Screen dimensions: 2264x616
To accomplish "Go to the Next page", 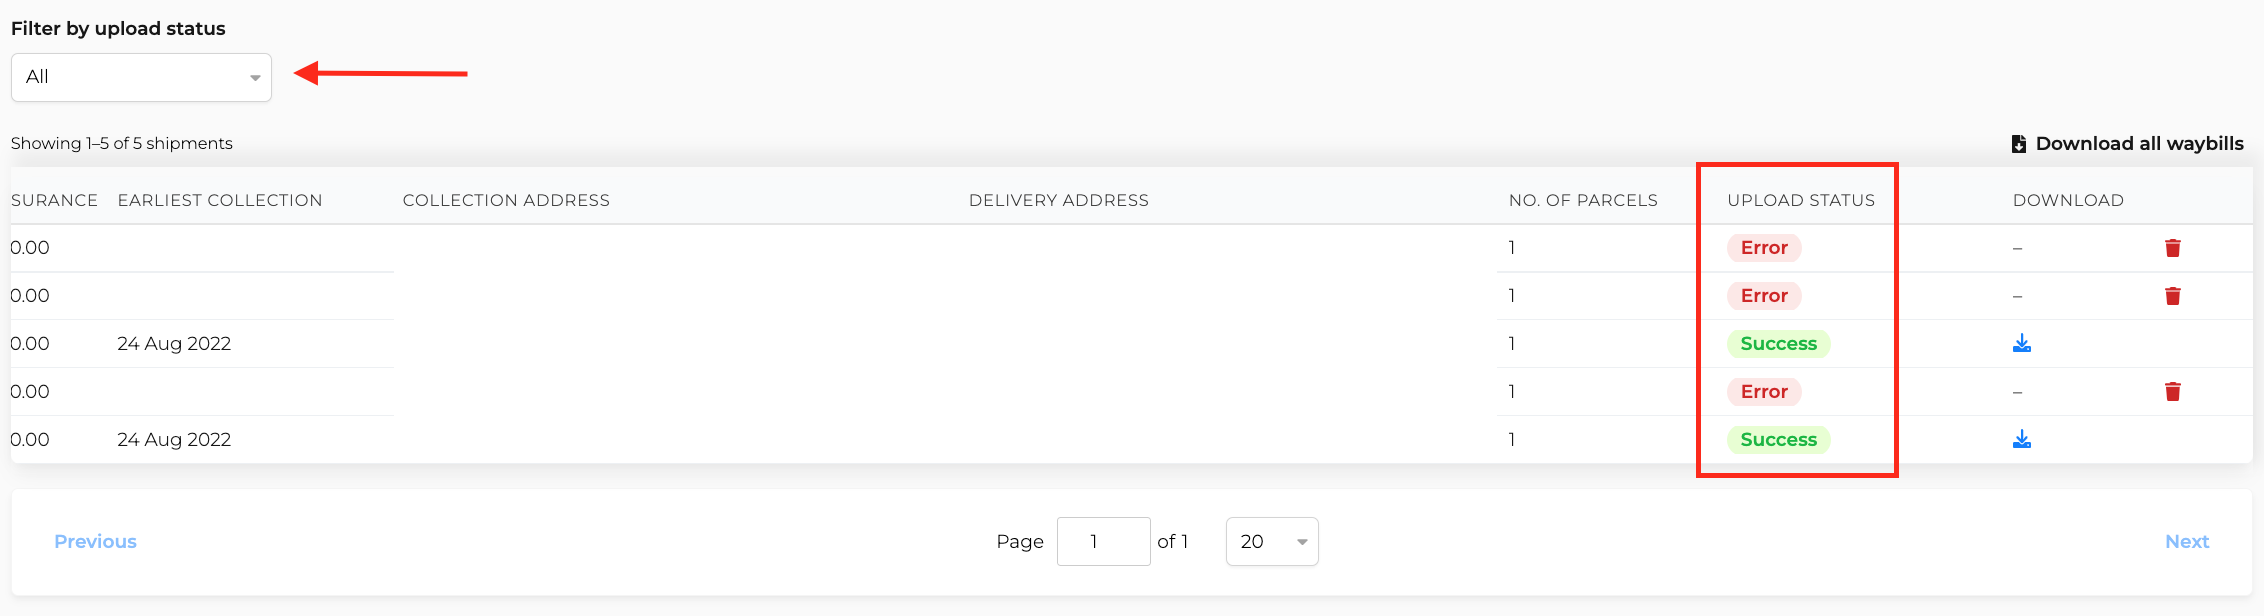I will pyautogui.click(x=2186, y=541).
